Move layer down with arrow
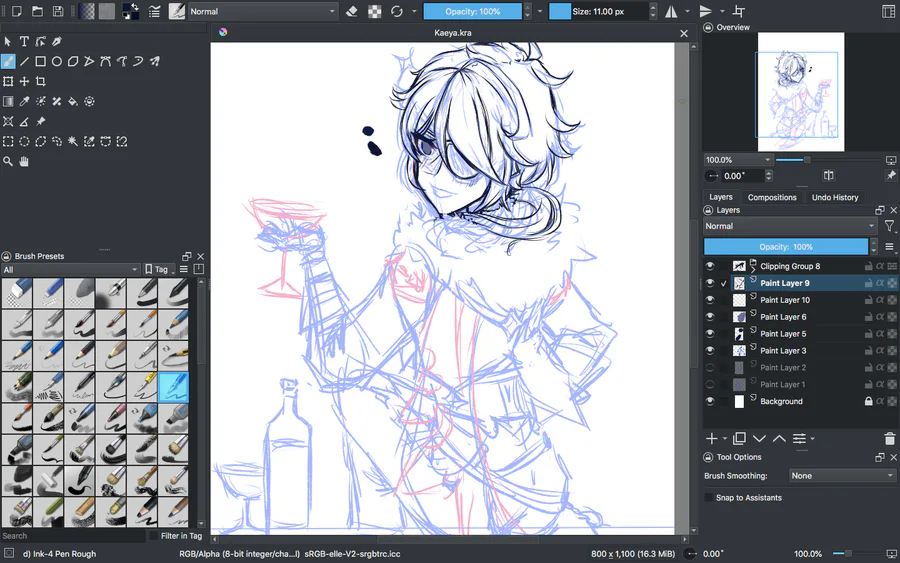 click(x=759, y=438)
